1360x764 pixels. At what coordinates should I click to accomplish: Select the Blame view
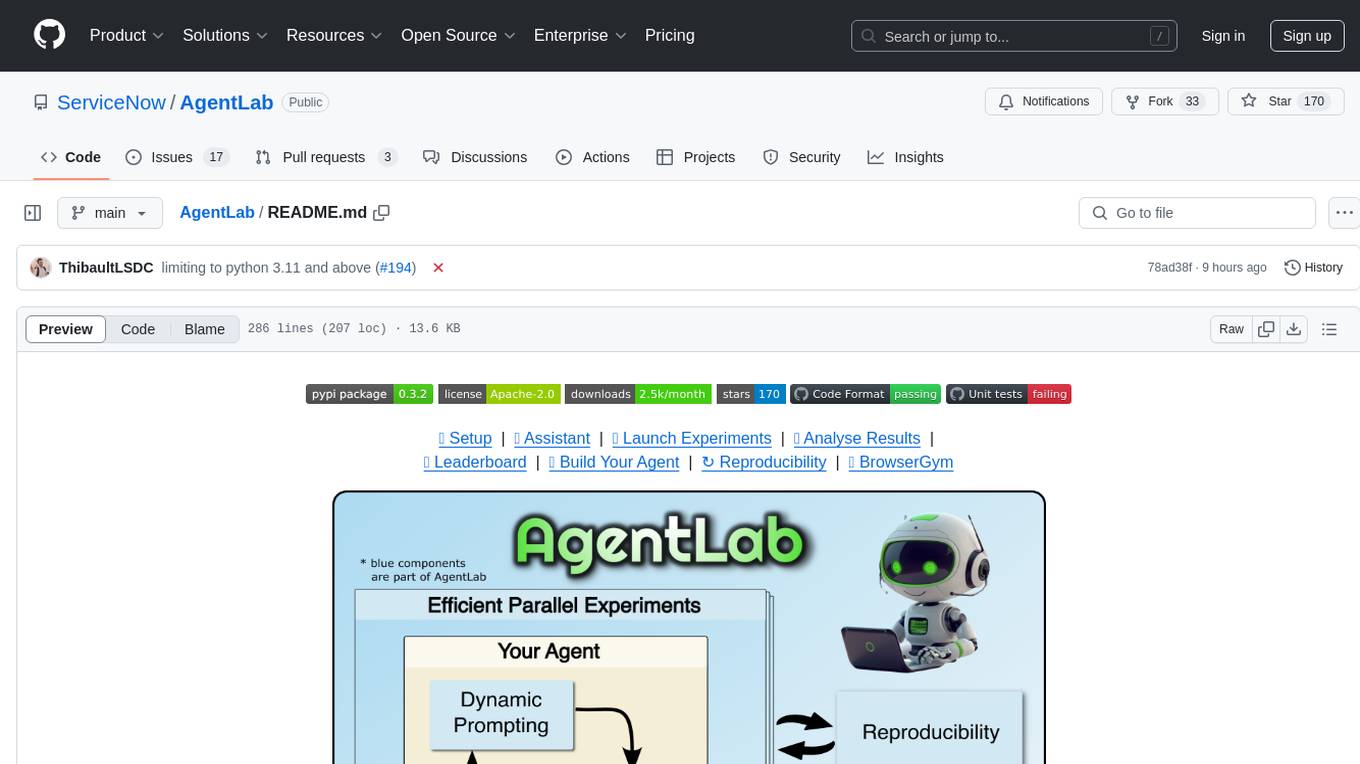tap(204, 329)
